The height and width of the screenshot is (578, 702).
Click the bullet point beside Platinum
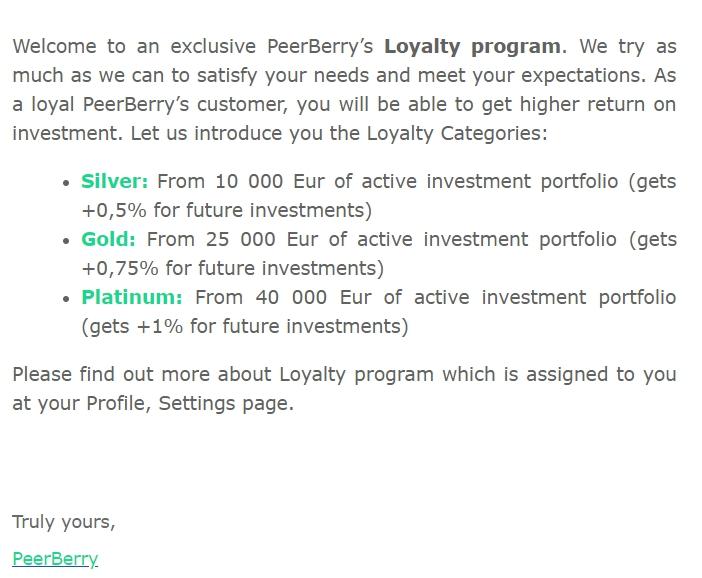coord(66,298)
